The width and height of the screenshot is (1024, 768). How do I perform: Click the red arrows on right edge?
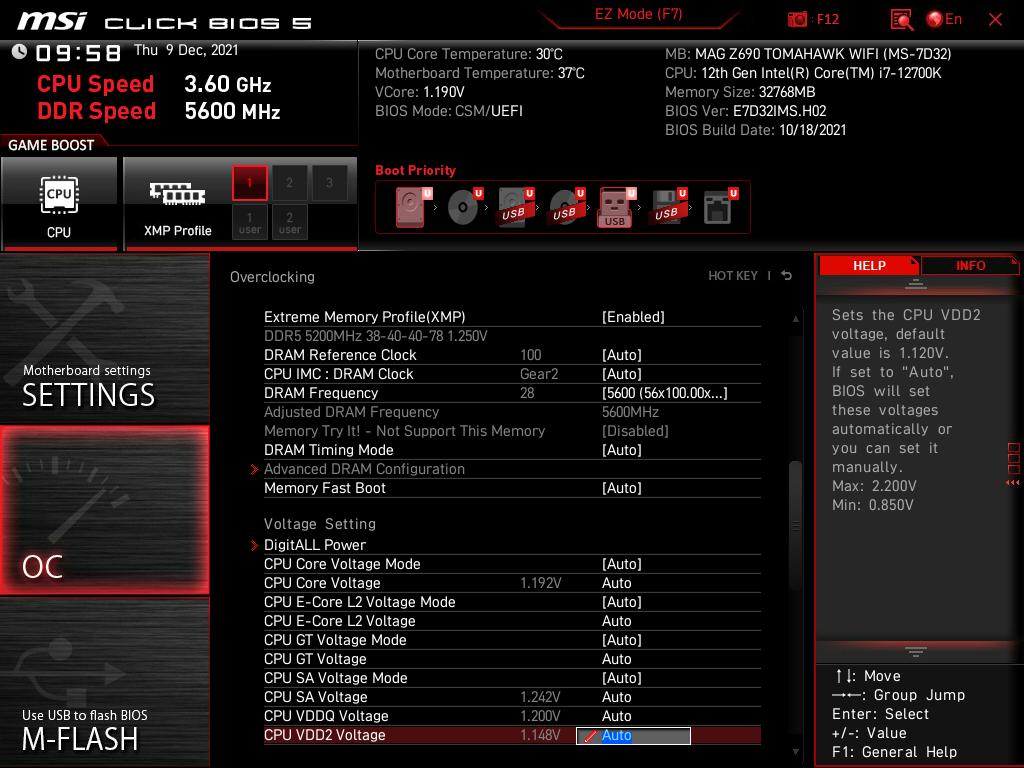pyautogui.click(x=1013, y=483)
